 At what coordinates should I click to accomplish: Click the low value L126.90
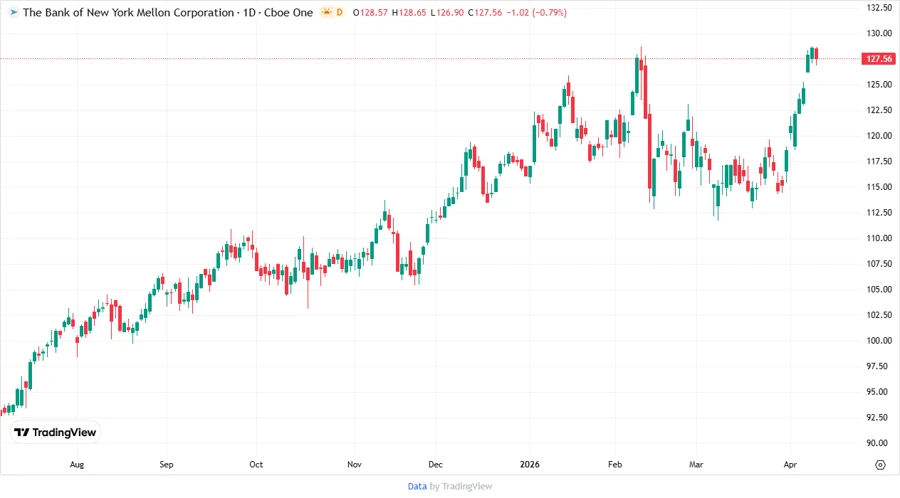pos(447,12)
